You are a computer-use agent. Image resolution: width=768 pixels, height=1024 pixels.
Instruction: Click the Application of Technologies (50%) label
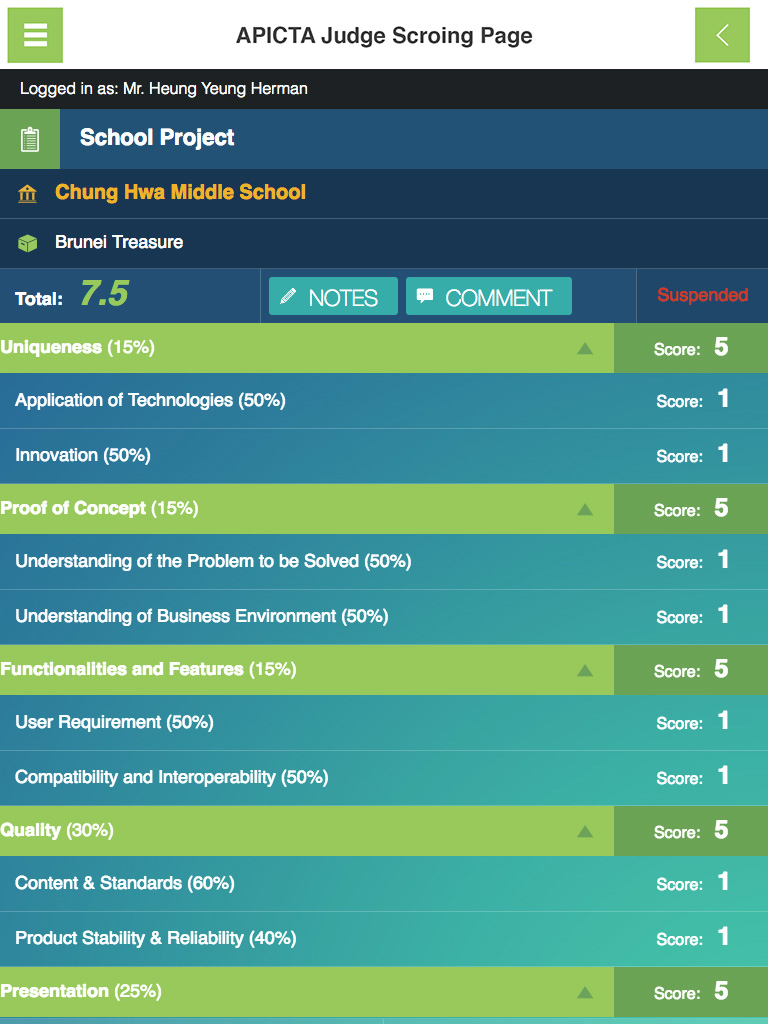click(x=150, y=400)
